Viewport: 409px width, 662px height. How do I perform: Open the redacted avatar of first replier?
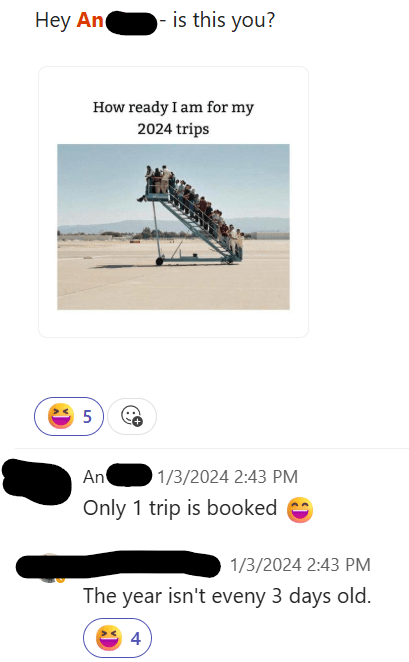(37, 482)
